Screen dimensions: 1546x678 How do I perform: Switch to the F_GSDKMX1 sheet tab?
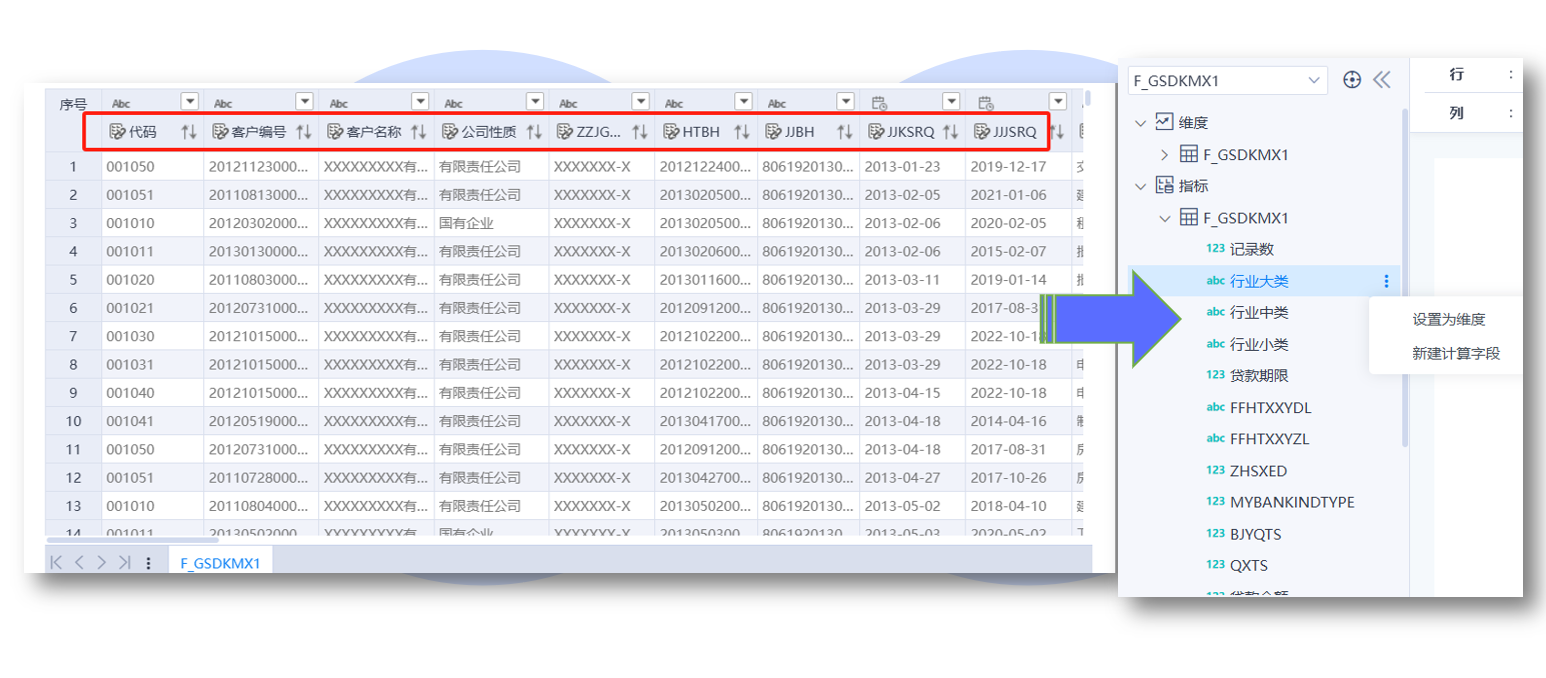click(220, 563)
